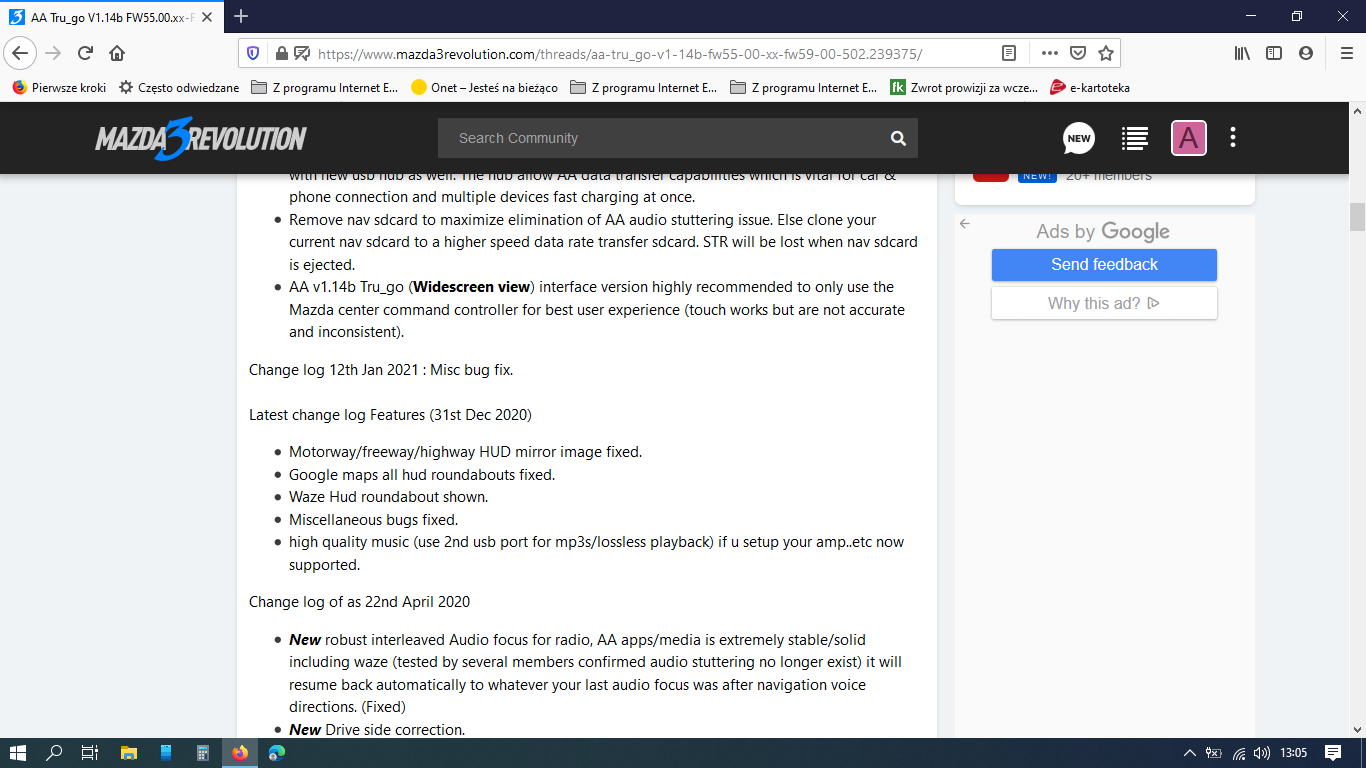Click the page vertical scrollbar thumb
Viewport: 1366px width, 768px height.
[x=1357, y=216]
